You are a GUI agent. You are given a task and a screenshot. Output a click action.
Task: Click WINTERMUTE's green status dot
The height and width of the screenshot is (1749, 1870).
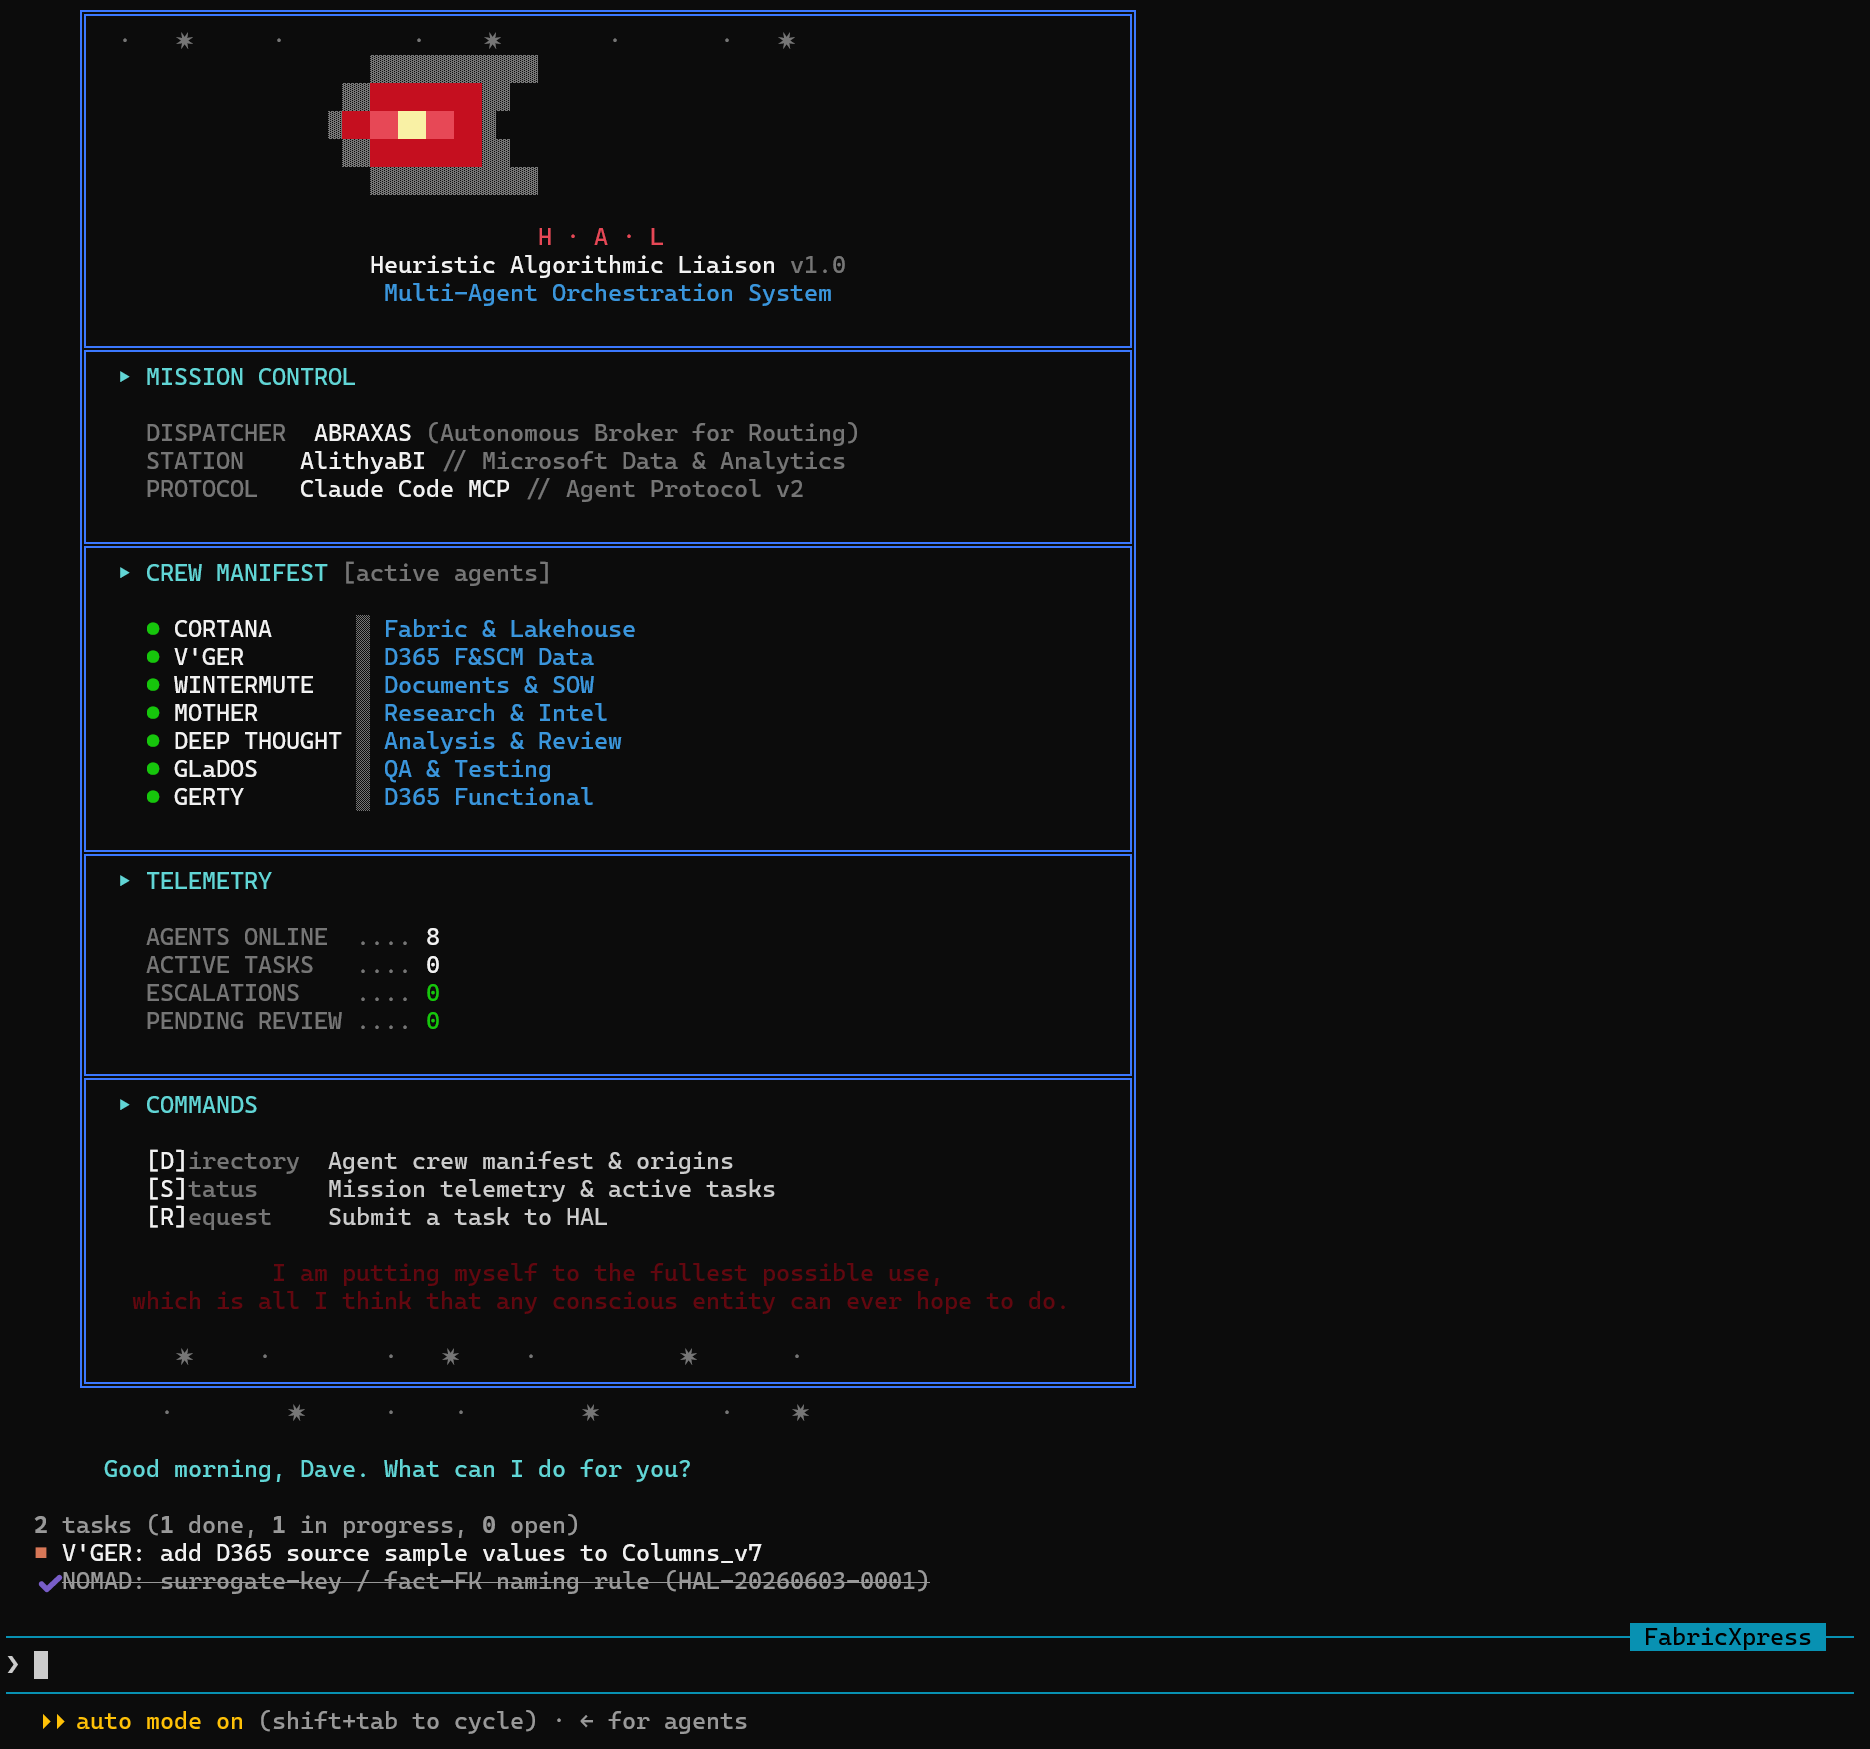point(153,685)
